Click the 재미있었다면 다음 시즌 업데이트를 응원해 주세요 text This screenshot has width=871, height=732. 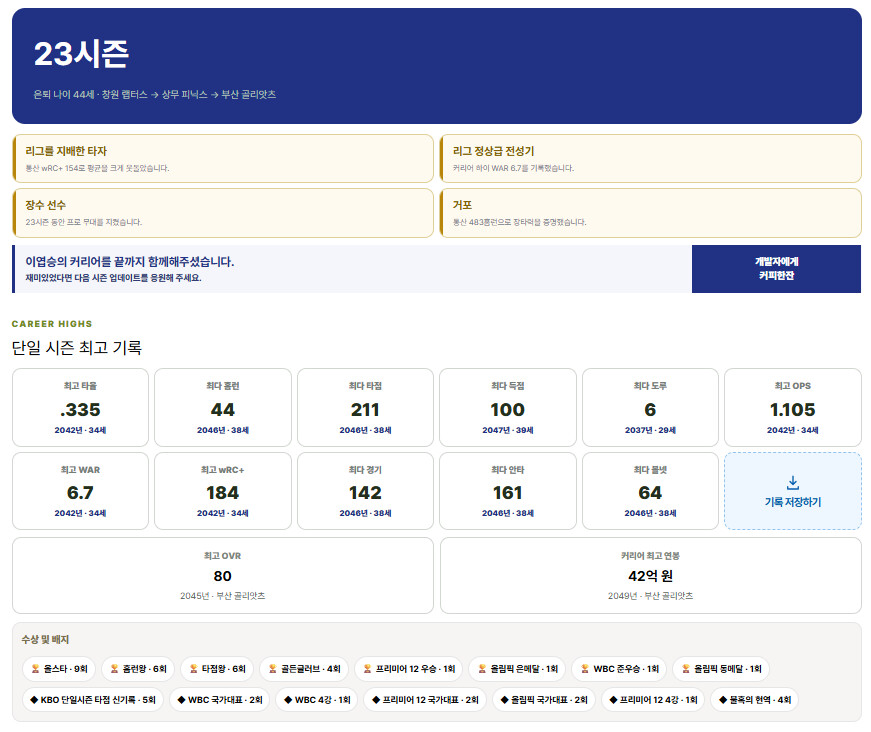coord(113,278)
